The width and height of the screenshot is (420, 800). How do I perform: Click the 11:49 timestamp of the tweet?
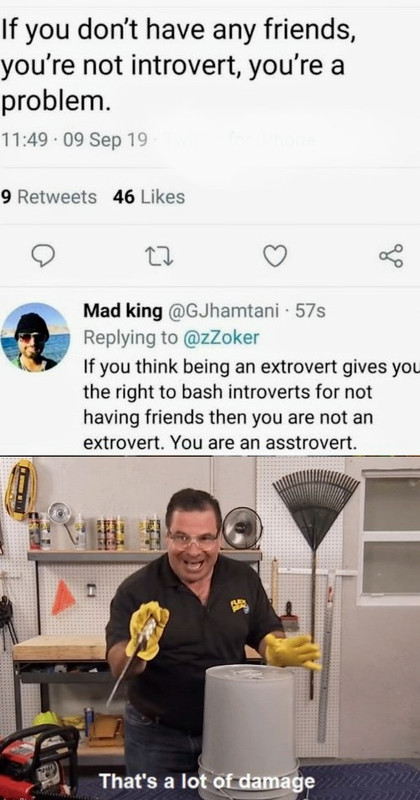pyautogui.click(x=28, y=140)
